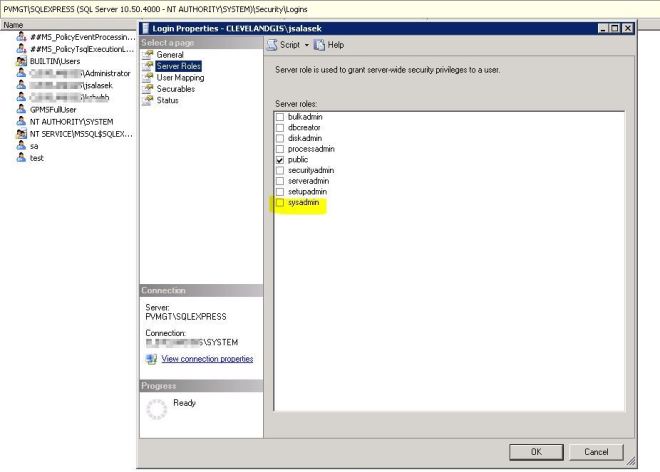
Task: Select the sa login icon
Action: [21, 146]
